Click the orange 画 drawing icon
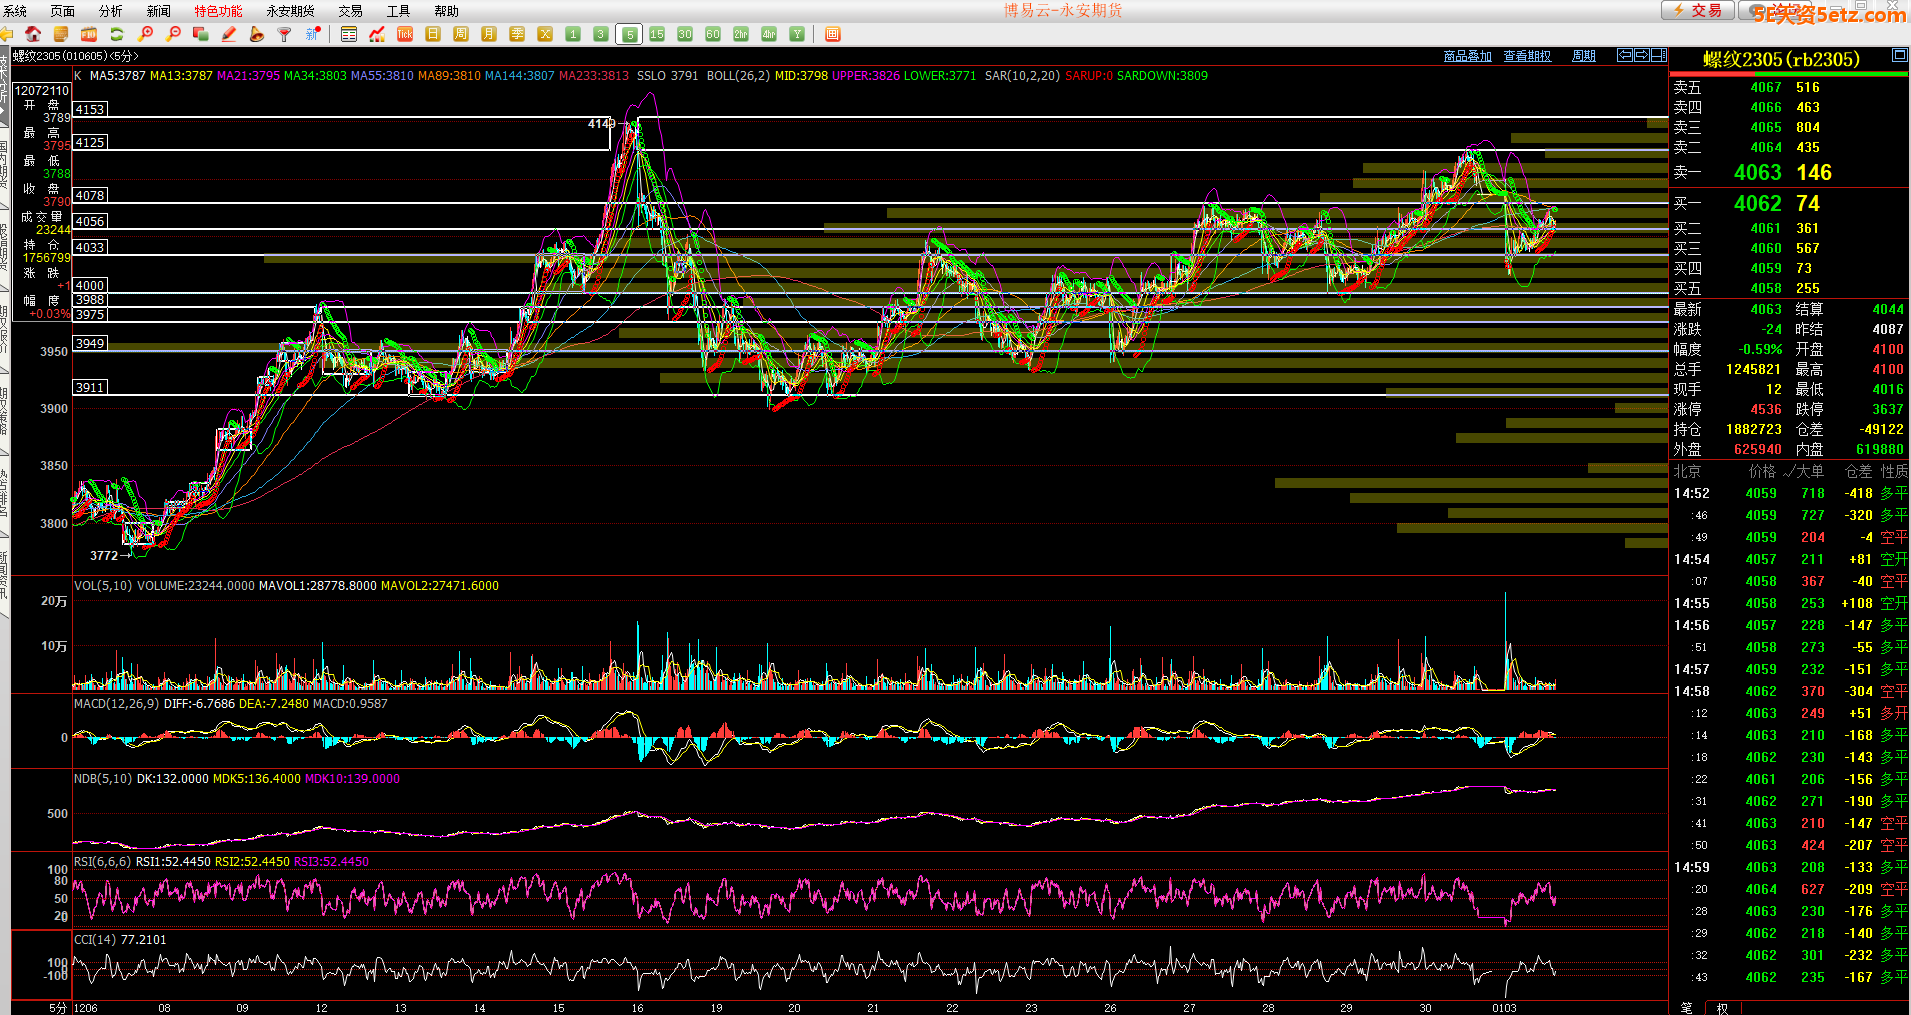Viewport: 1911px width, 1015px height. tap(833, 34)
